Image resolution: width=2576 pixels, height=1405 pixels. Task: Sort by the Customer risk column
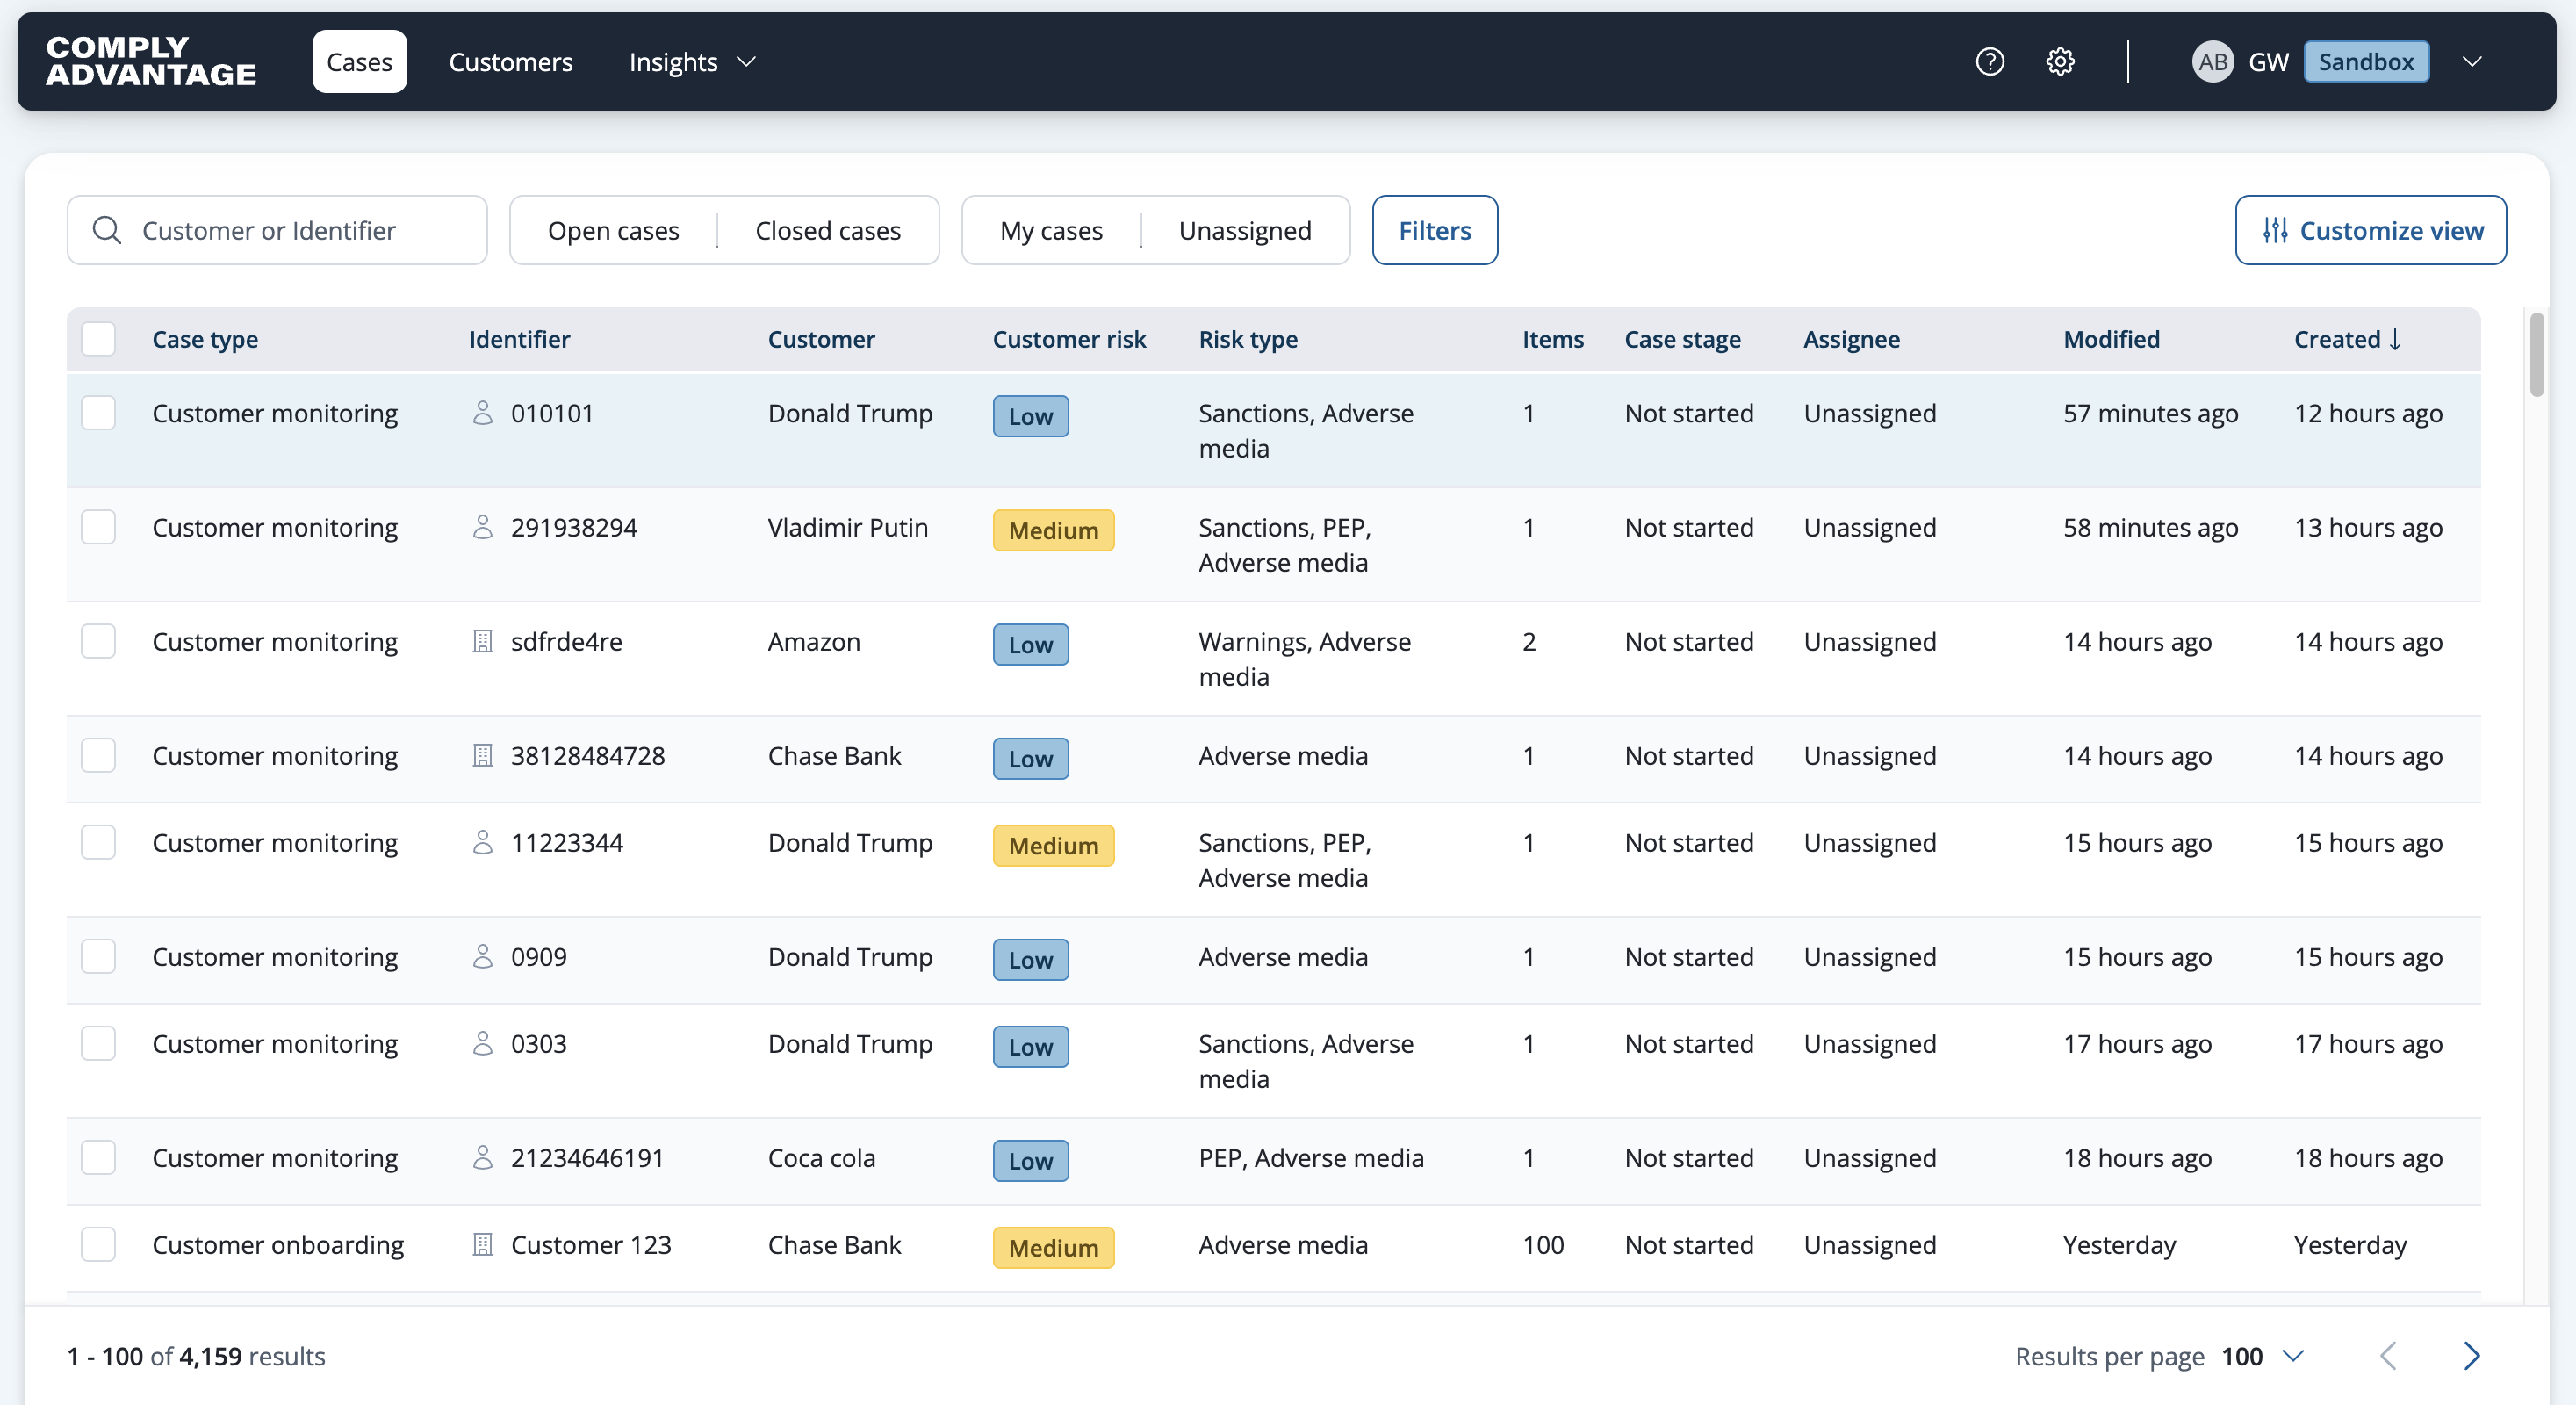pos(1069,339)
